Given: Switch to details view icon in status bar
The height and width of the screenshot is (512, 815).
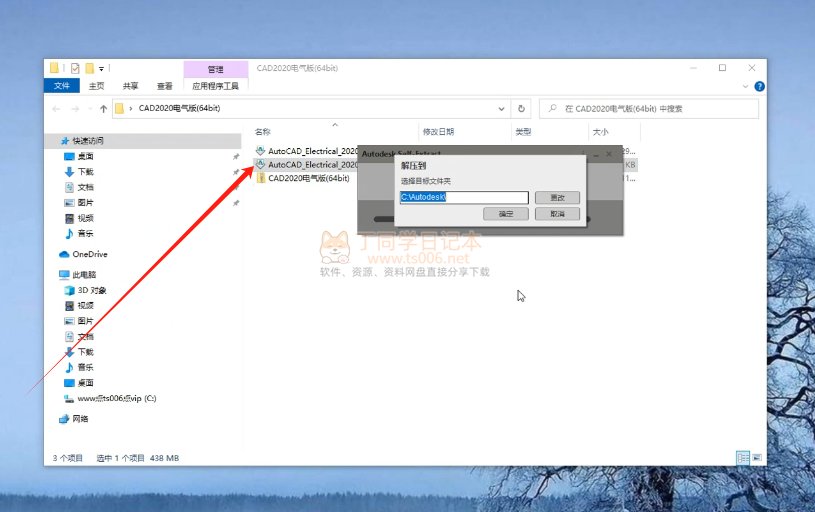Looking at the screenshot, I should [743, 458].
